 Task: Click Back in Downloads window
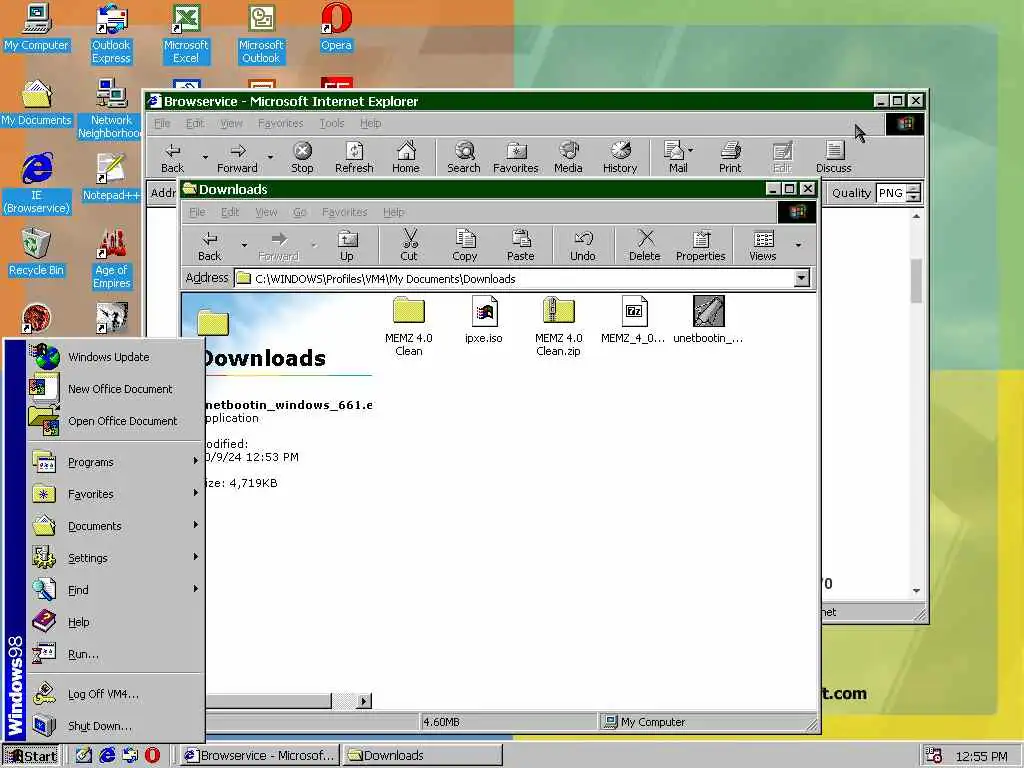click(x=210, y=246)
